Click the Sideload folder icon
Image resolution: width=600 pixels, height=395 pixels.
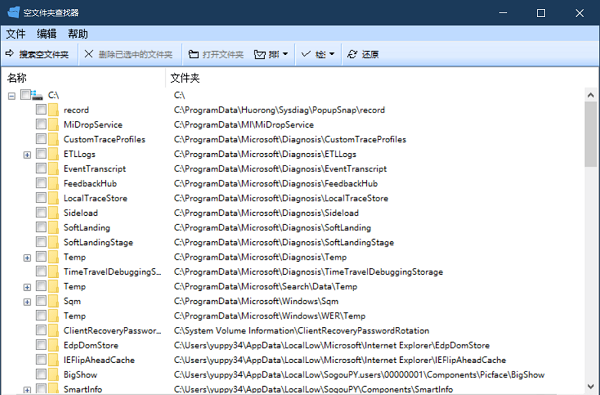[54, 212]
